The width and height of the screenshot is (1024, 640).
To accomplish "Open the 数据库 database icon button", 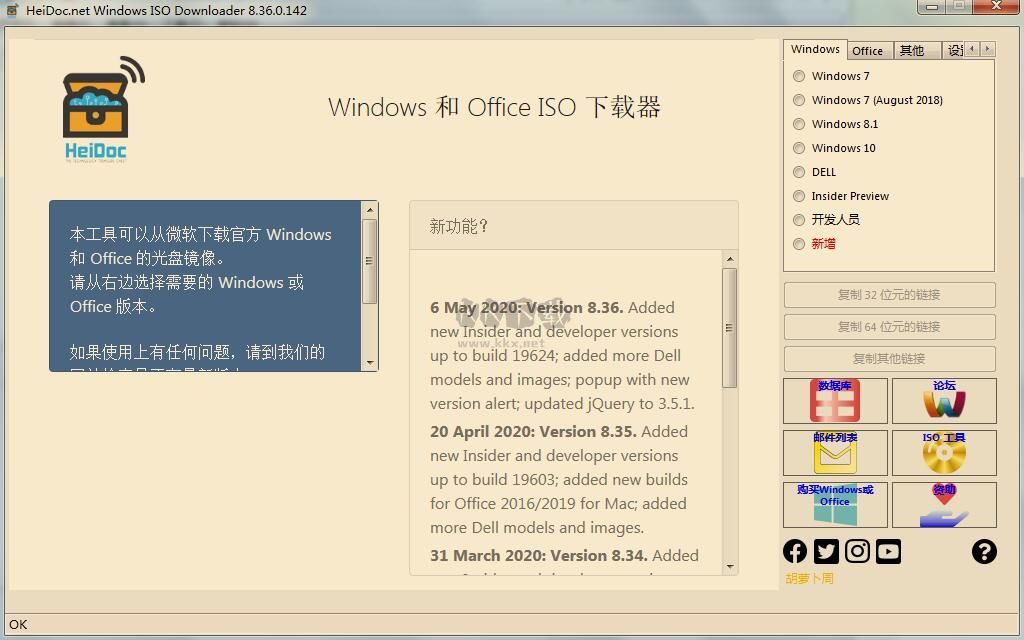I will [835, 401].
